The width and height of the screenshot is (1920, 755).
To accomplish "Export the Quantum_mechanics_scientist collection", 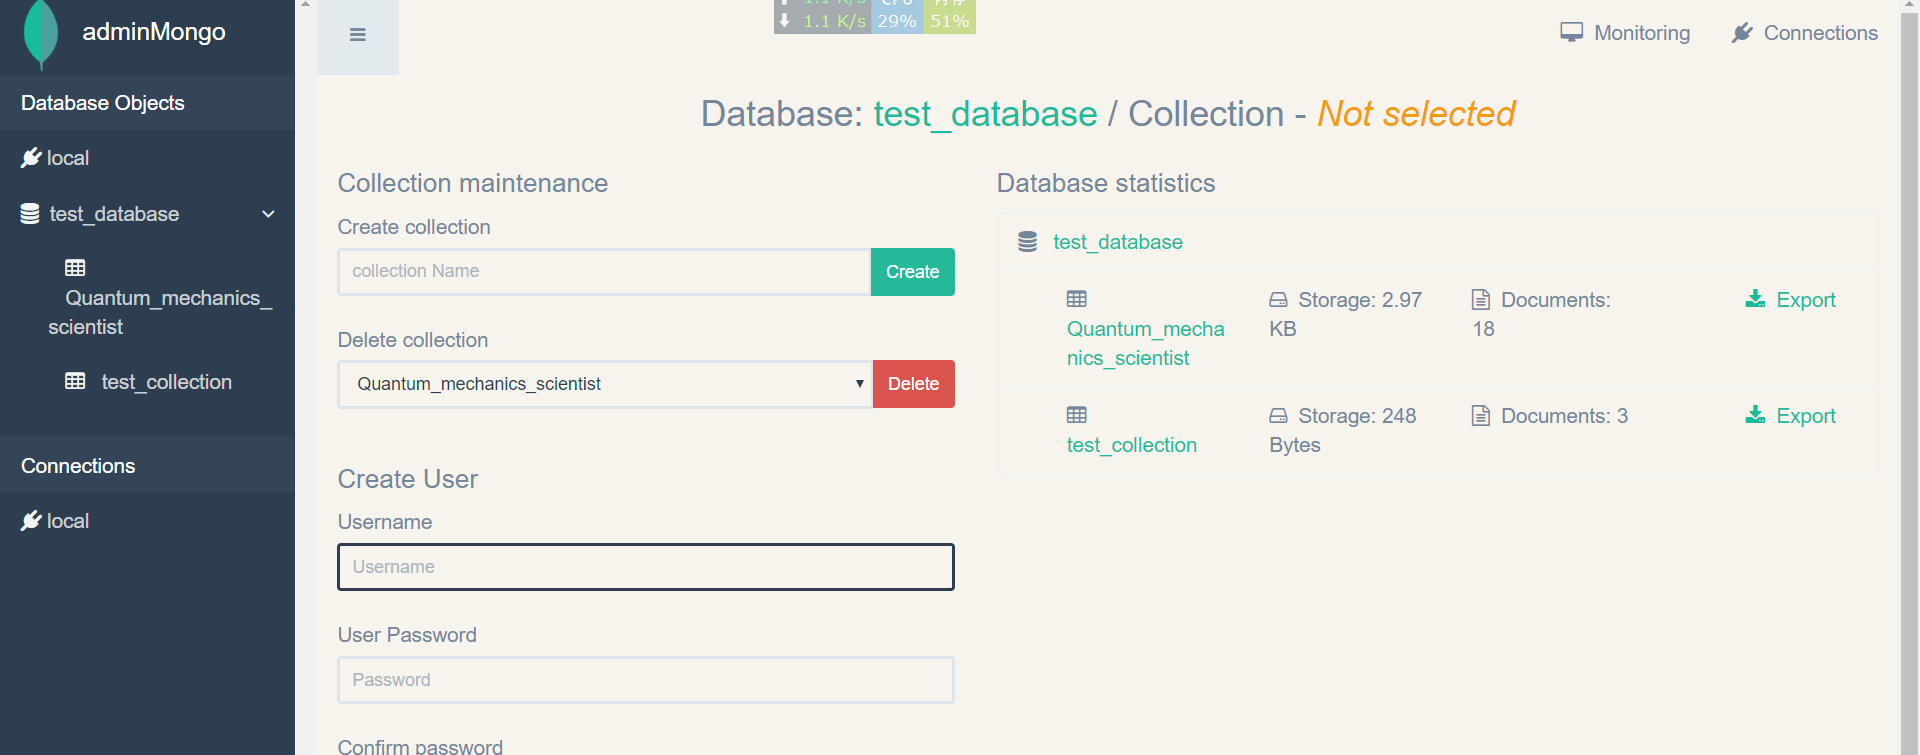I will [x=1805, y=300].
